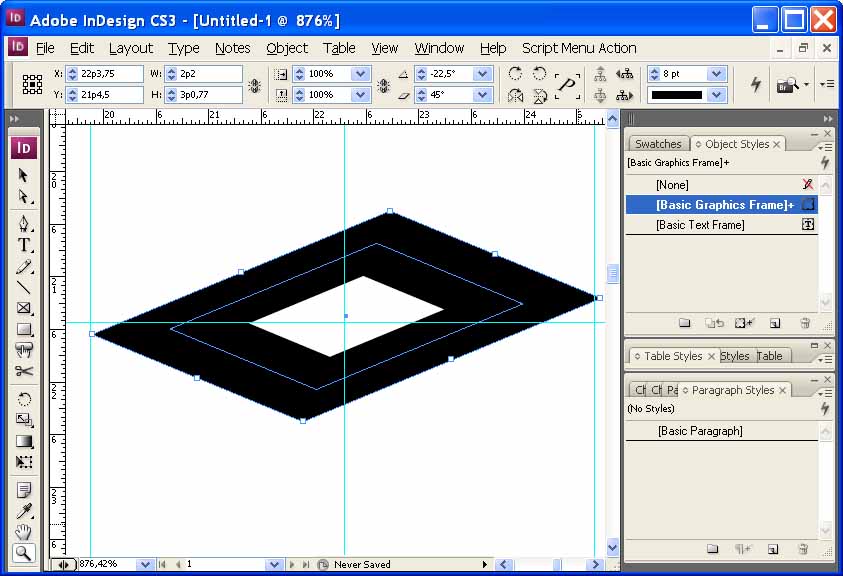Select the Scissors tool

coord(23,371)
